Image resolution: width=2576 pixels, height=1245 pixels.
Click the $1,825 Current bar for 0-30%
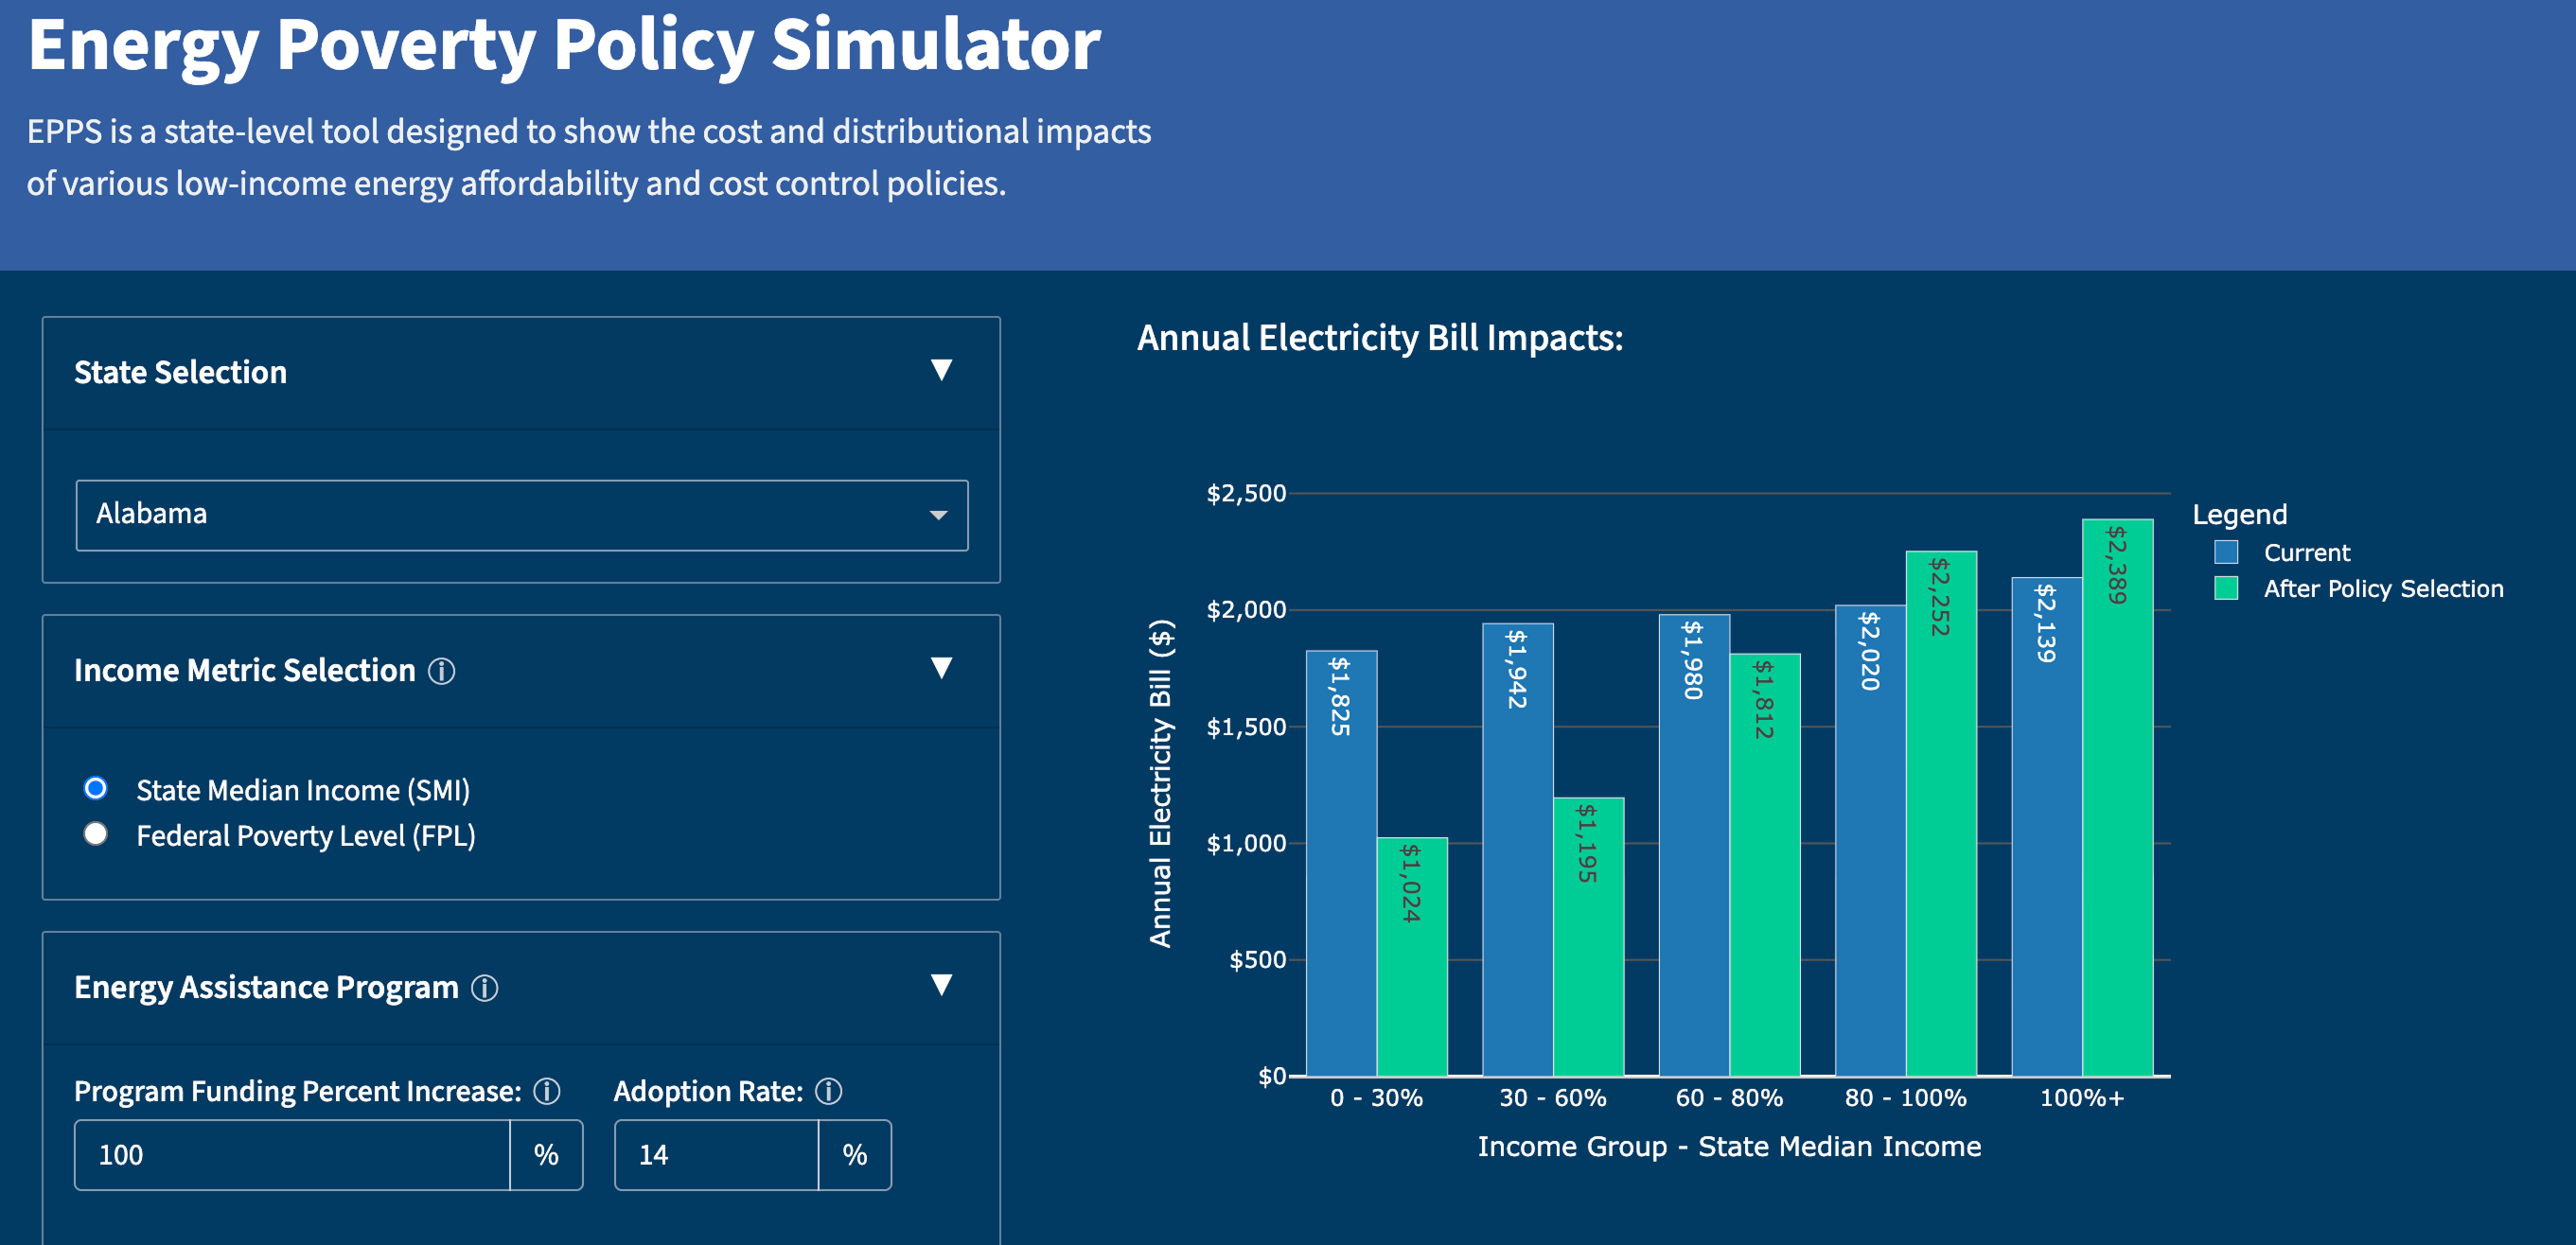click(1339, 860)
